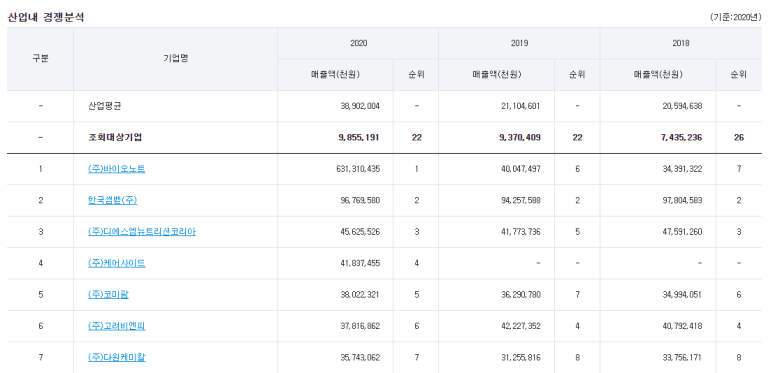Select the value 96,769,580

[x=360, y=201]
